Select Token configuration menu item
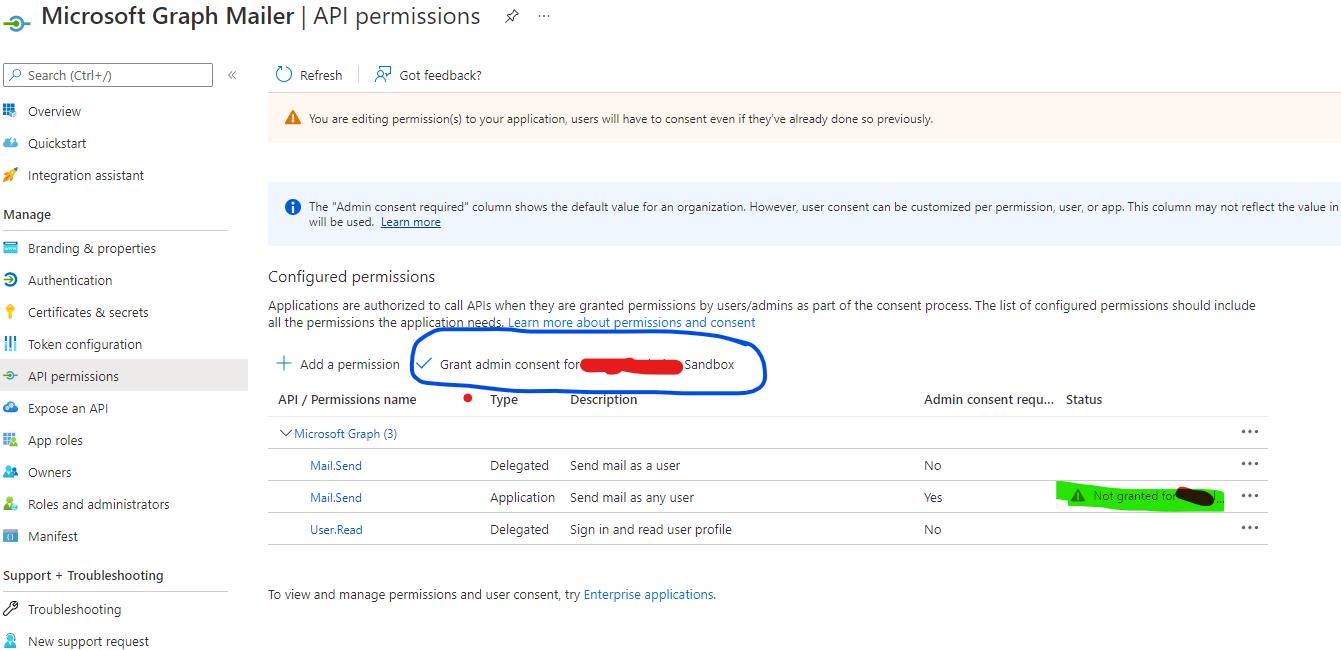 [85, 344]
